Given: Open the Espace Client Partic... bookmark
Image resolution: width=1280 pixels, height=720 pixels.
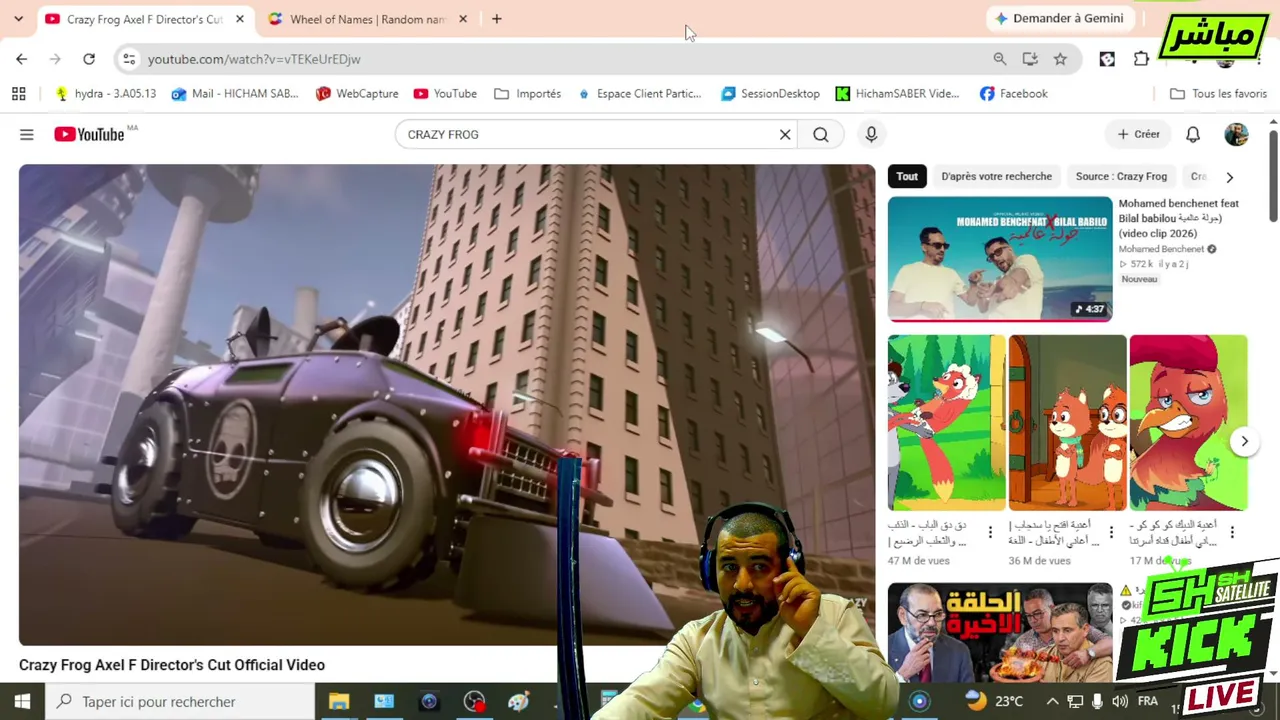Looking at the screenshot, I should (639, 94).
